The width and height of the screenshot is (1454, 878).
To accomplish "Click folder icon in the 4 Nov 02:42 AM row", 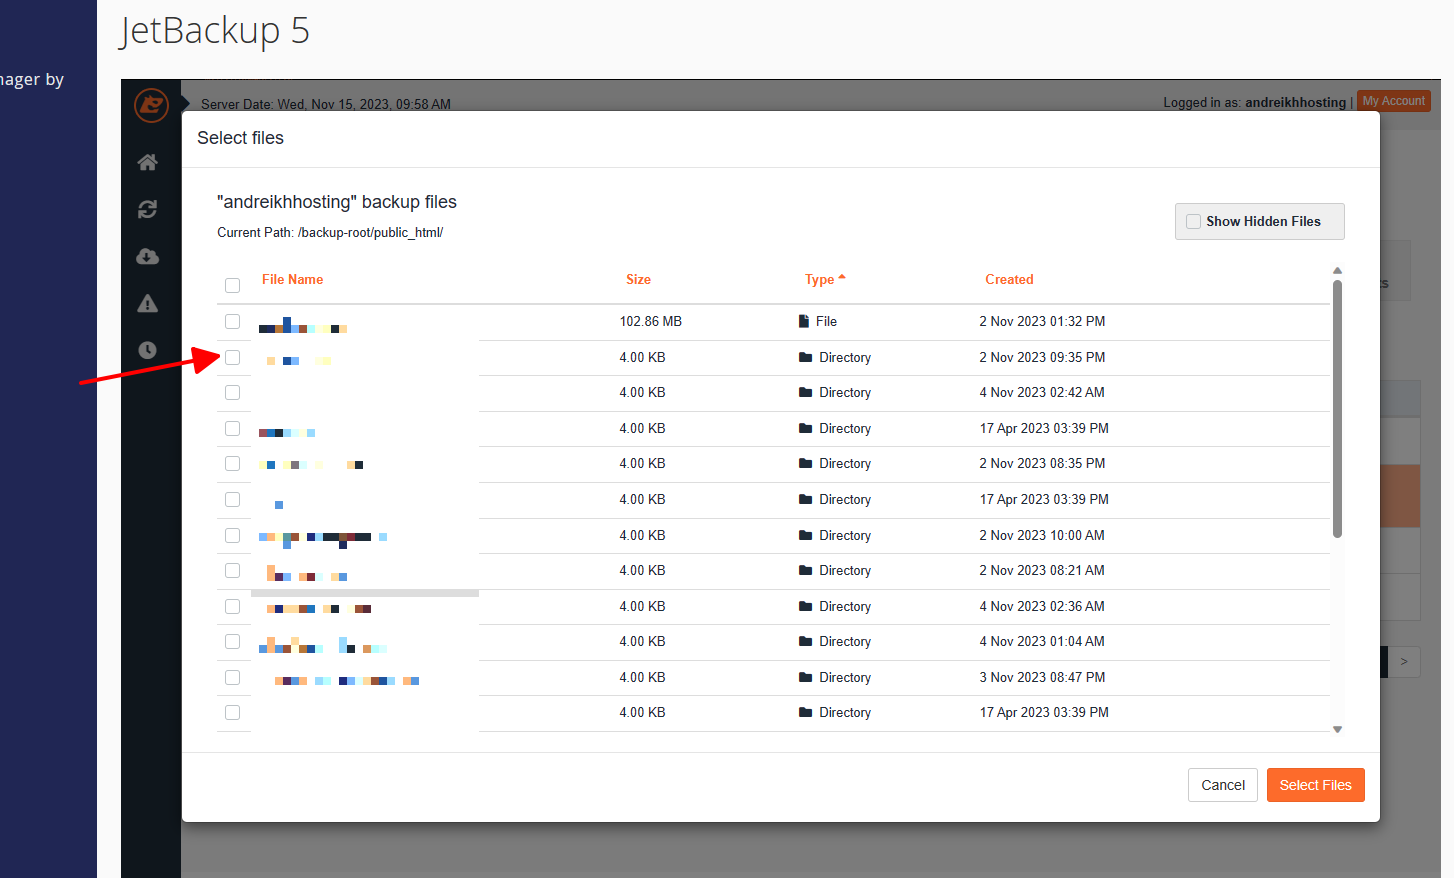I will [806, 392].
